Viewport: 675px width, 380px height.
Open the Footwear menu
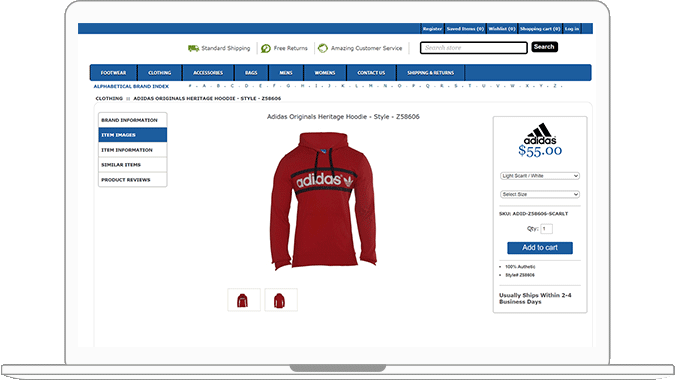(114, 73)
